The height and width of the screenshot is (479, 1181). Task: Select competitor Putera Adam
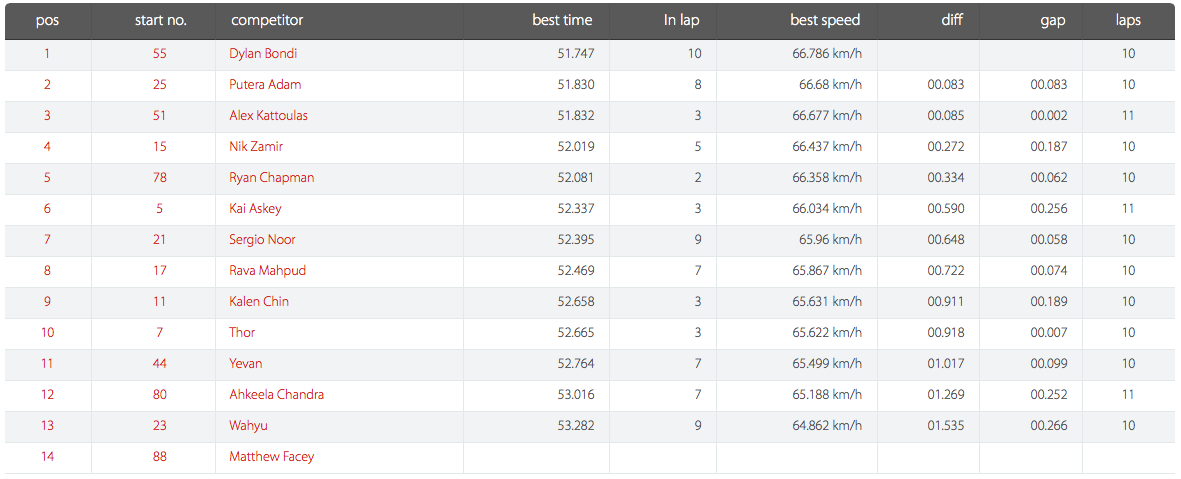(x=265, y=84)
